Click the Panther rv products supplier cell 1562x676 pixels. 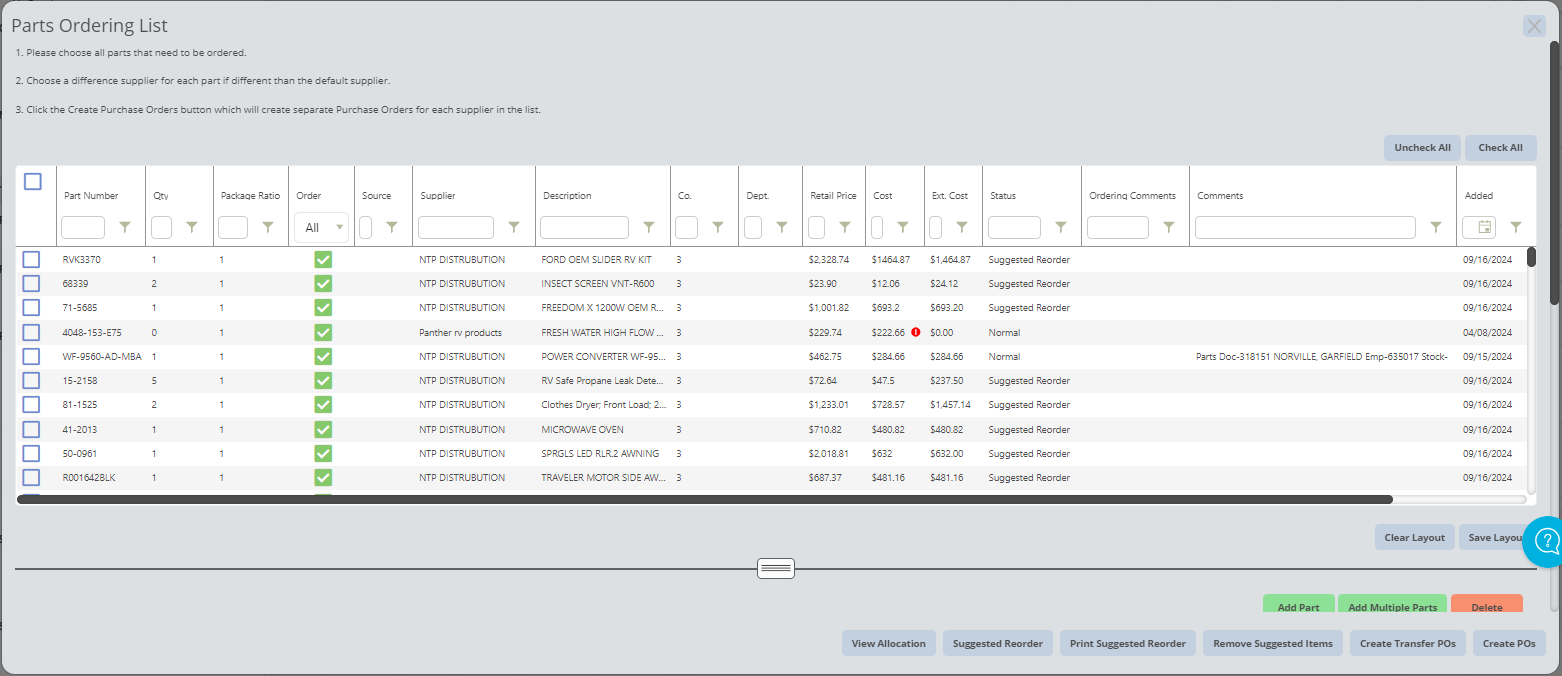[460, 332]
